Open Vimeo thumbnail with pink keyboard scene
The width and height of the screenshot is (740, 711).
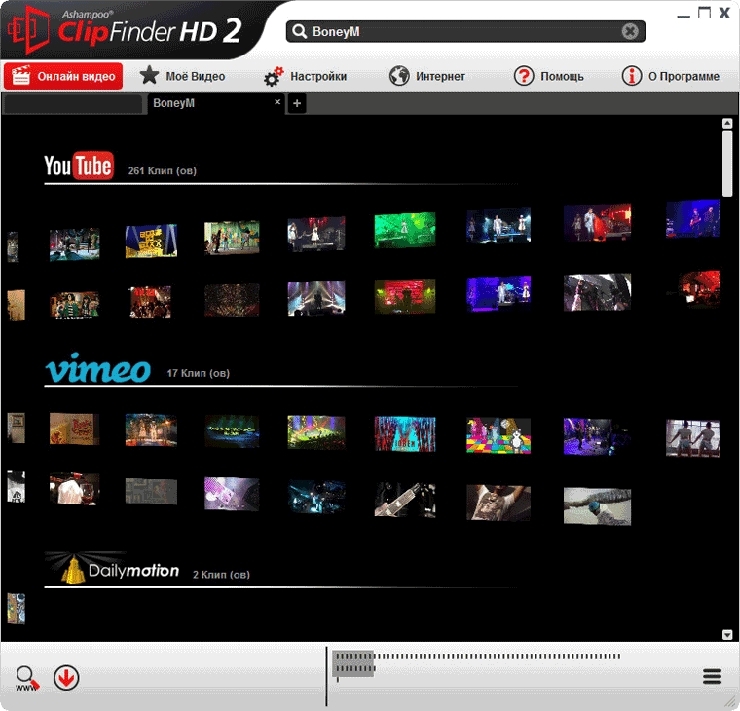(x=231, y=494)
